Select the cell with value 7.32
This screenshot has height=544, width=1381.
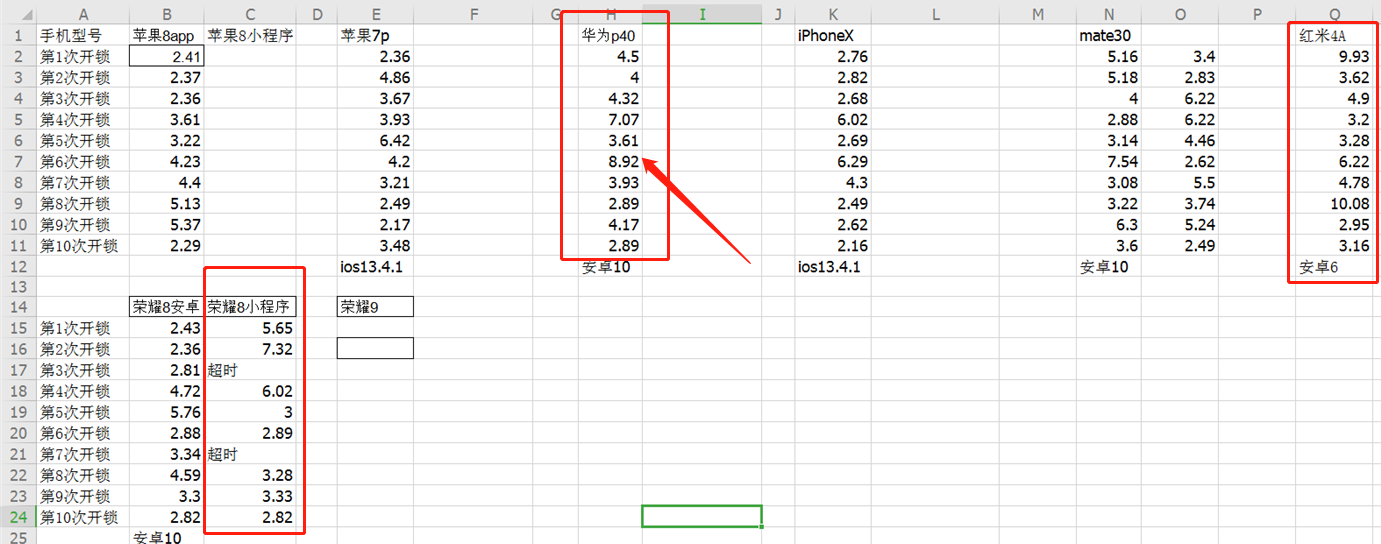[x=250, y=349]
